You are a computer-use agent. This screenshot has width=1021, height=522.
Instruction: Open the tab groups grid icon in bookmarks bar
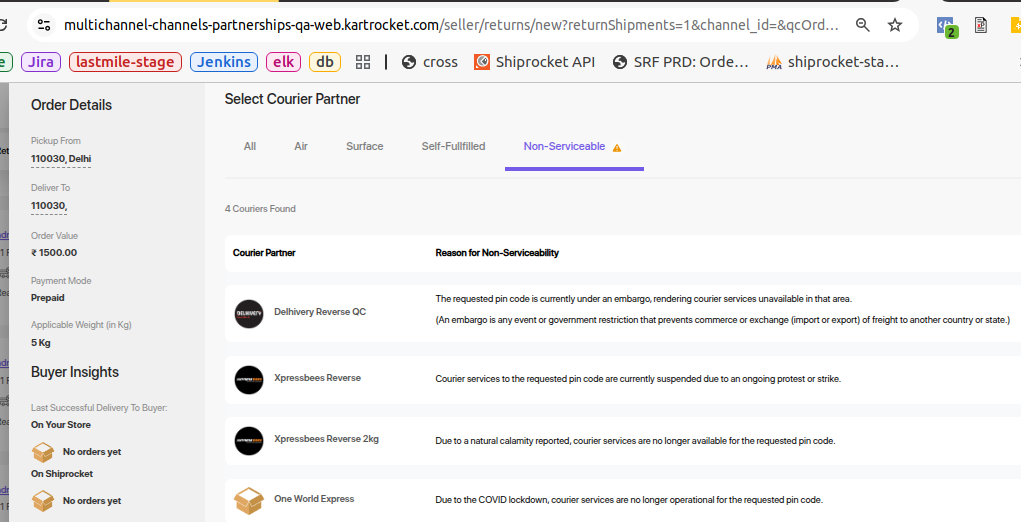(363, 62)
